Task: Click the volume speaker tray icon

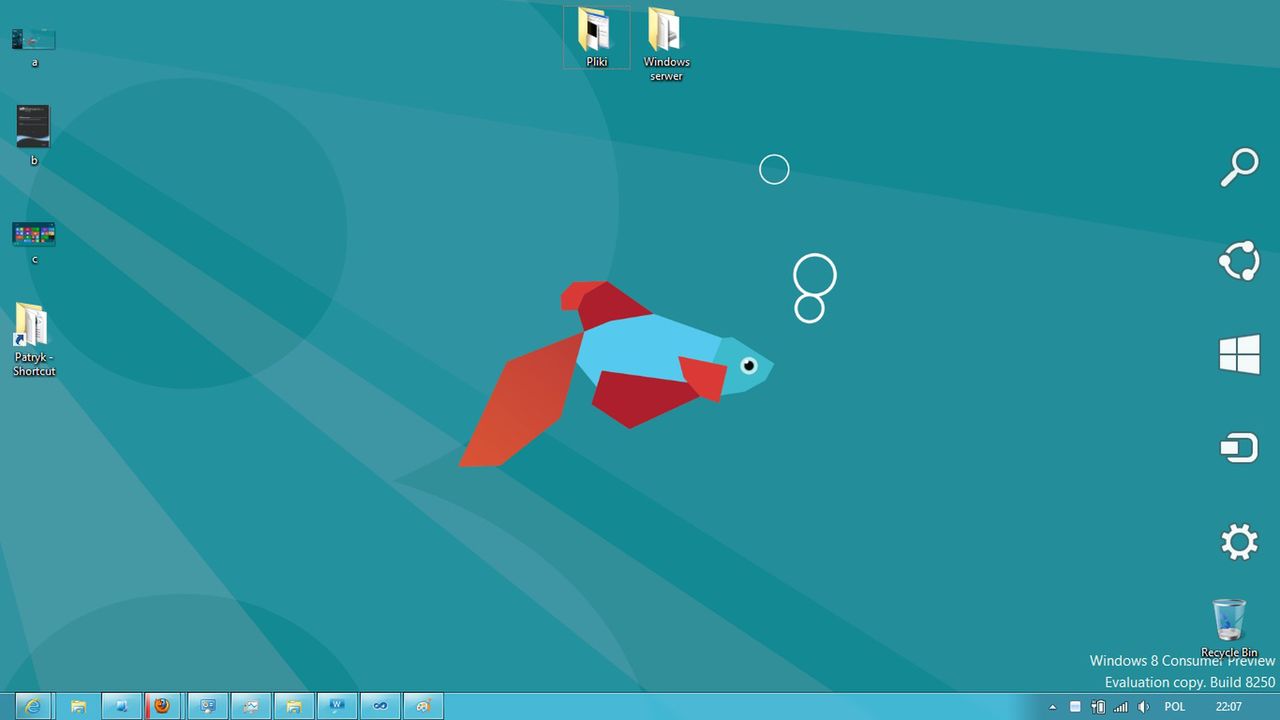Action: click(1144, 707)
